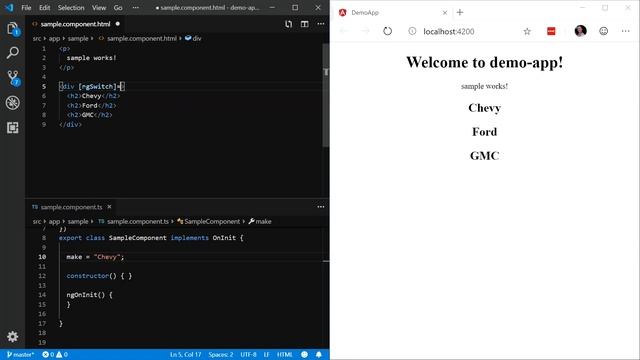This screenshot has height=360, width=640.
Task: Change language mode via HTML
Action: point(284,354)
